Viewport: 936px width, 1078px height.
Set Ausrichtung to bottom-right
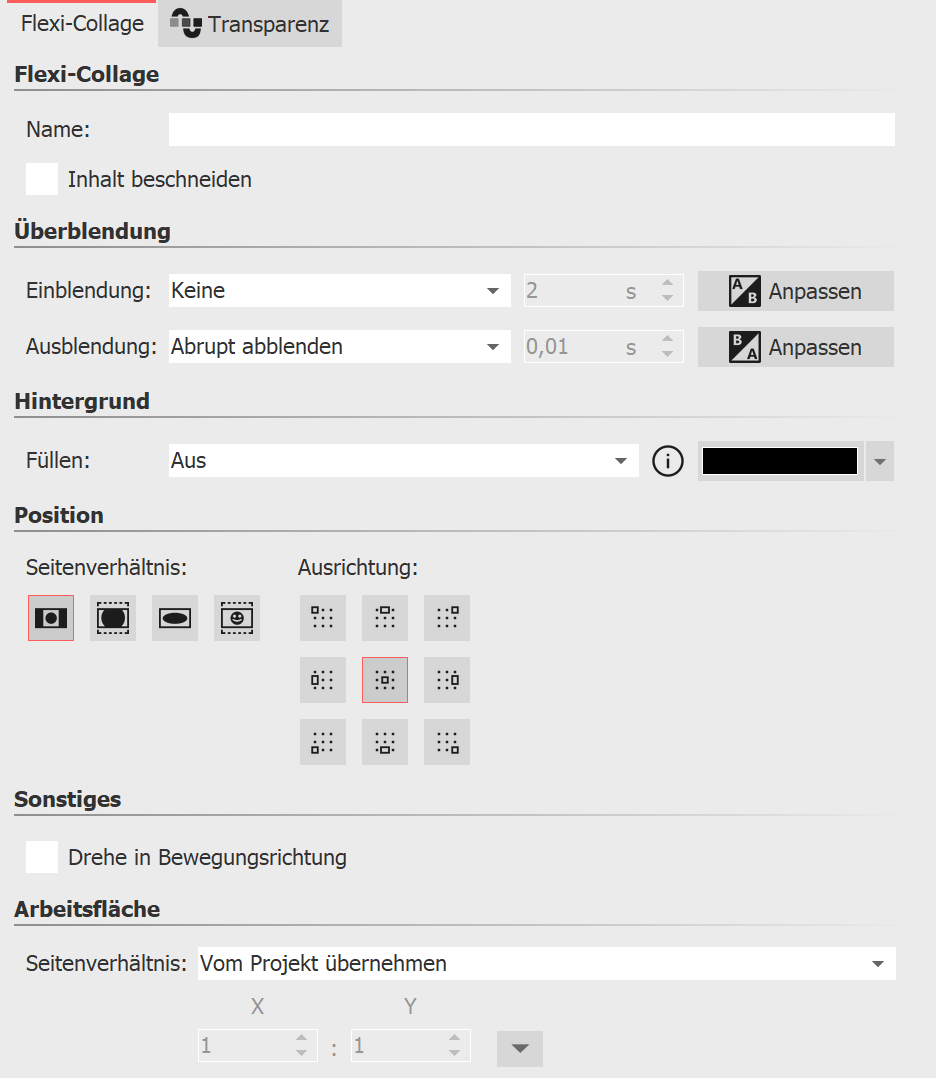(447, 742)
